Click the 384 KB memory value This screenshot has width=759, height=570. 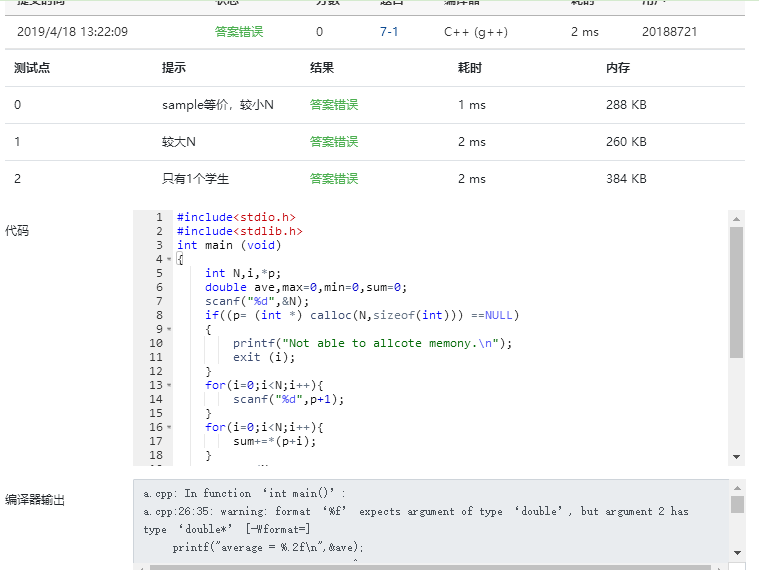point(626,179)
